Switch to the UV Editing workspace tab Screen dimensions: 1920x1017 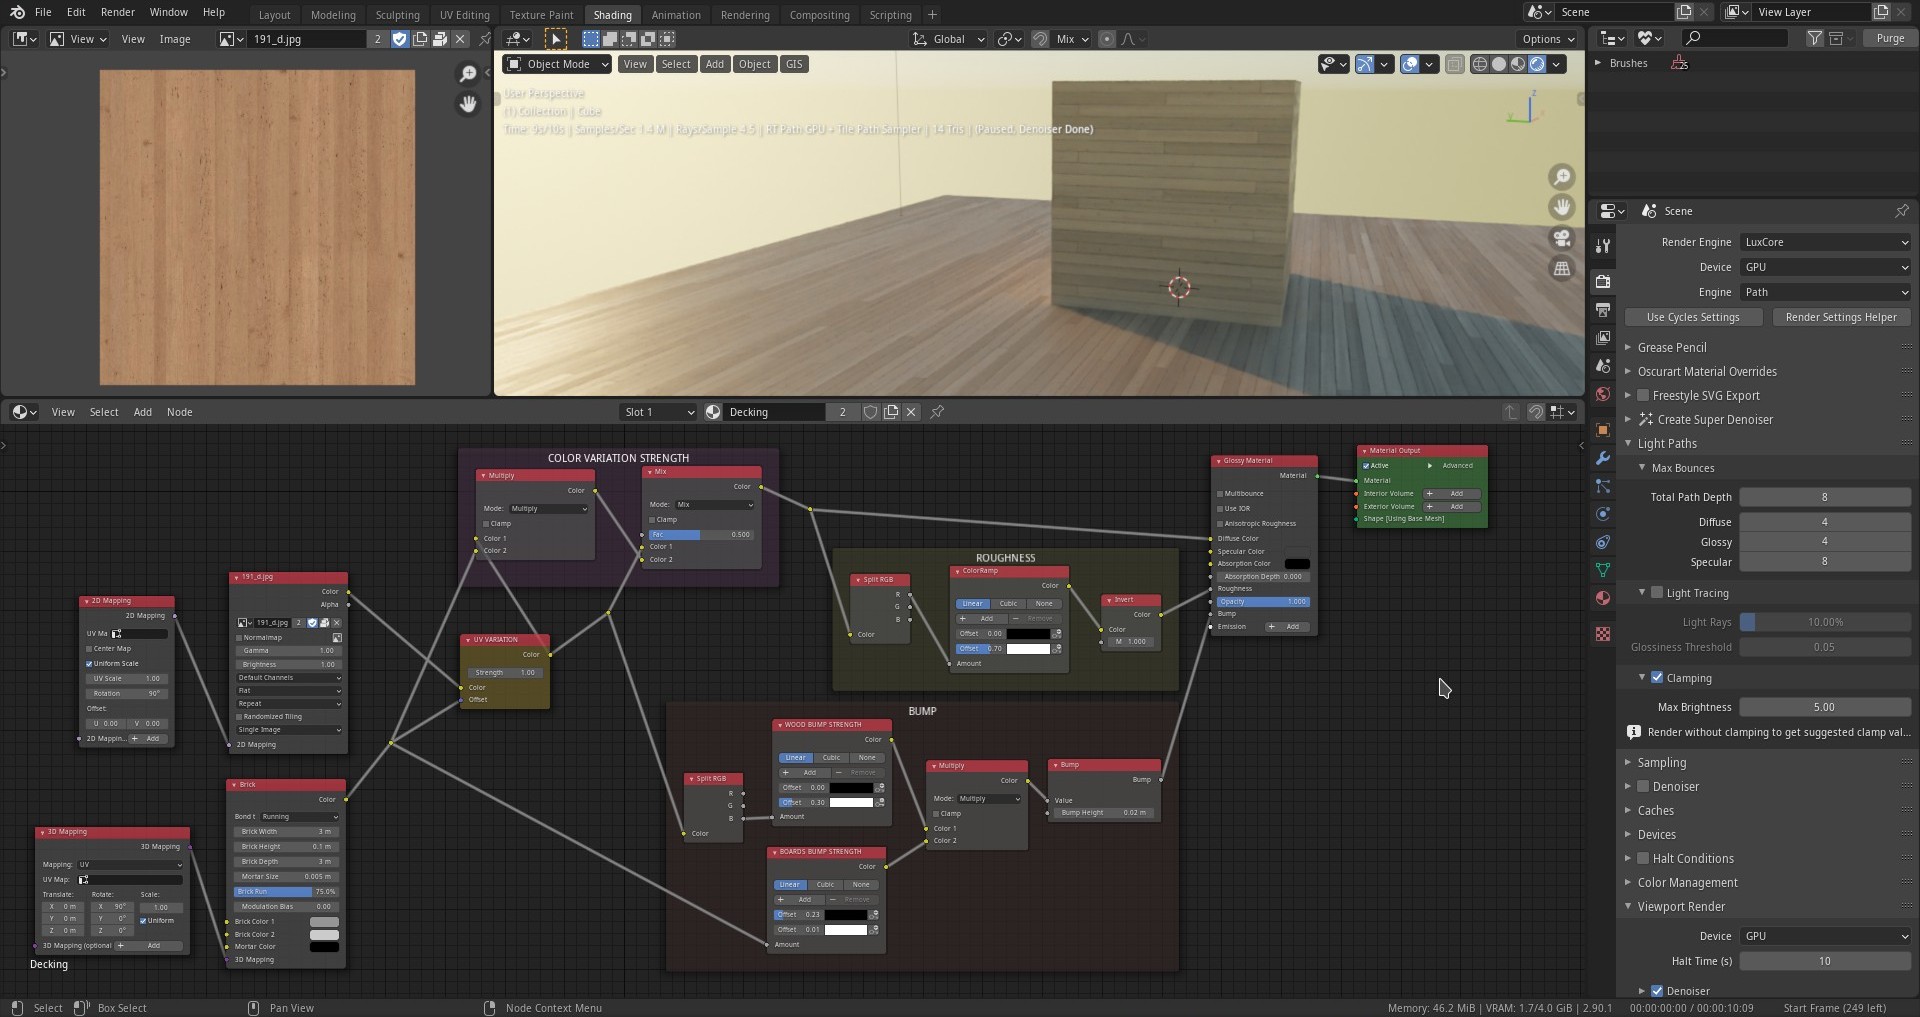click(x=464, y=15)
